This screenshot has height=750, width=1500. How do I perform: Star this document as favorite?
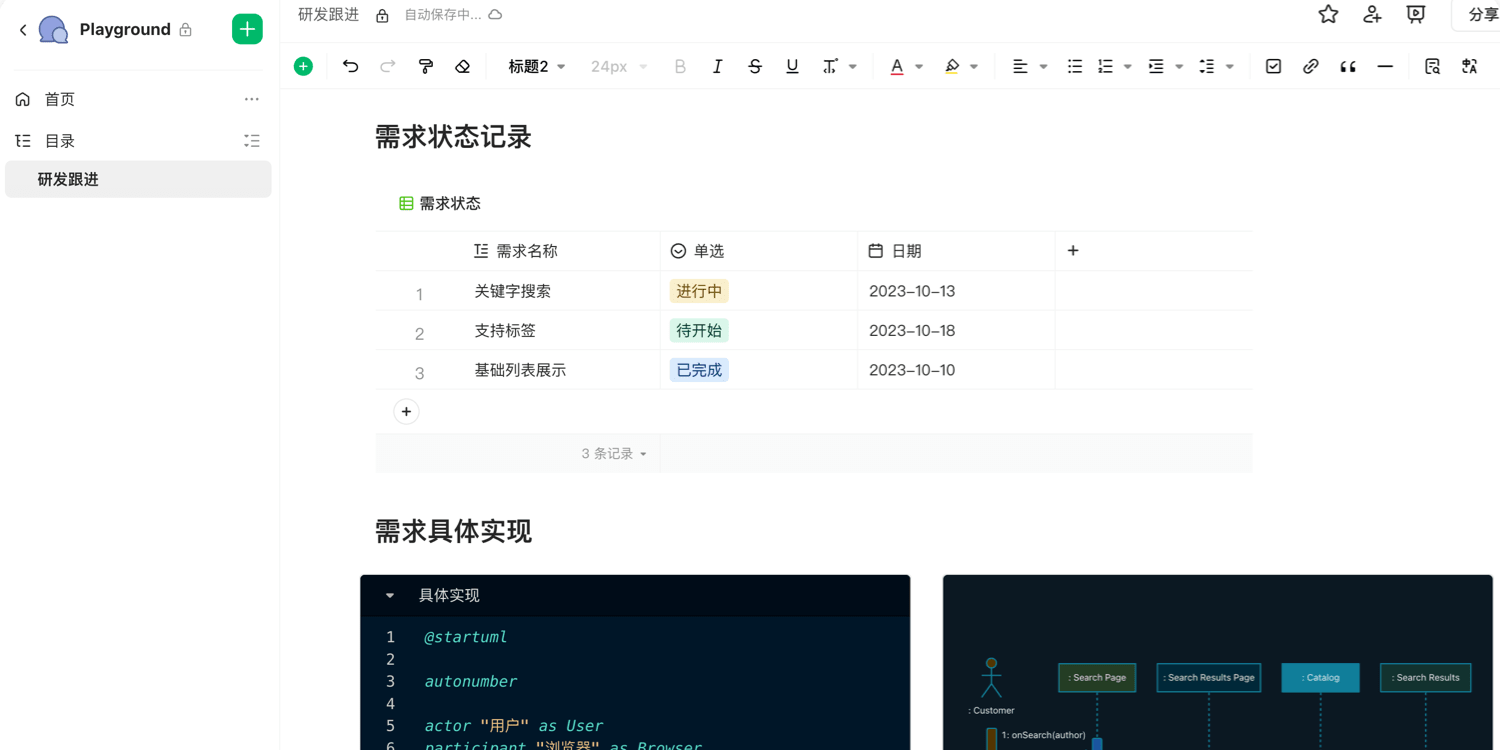point(1328,14)
